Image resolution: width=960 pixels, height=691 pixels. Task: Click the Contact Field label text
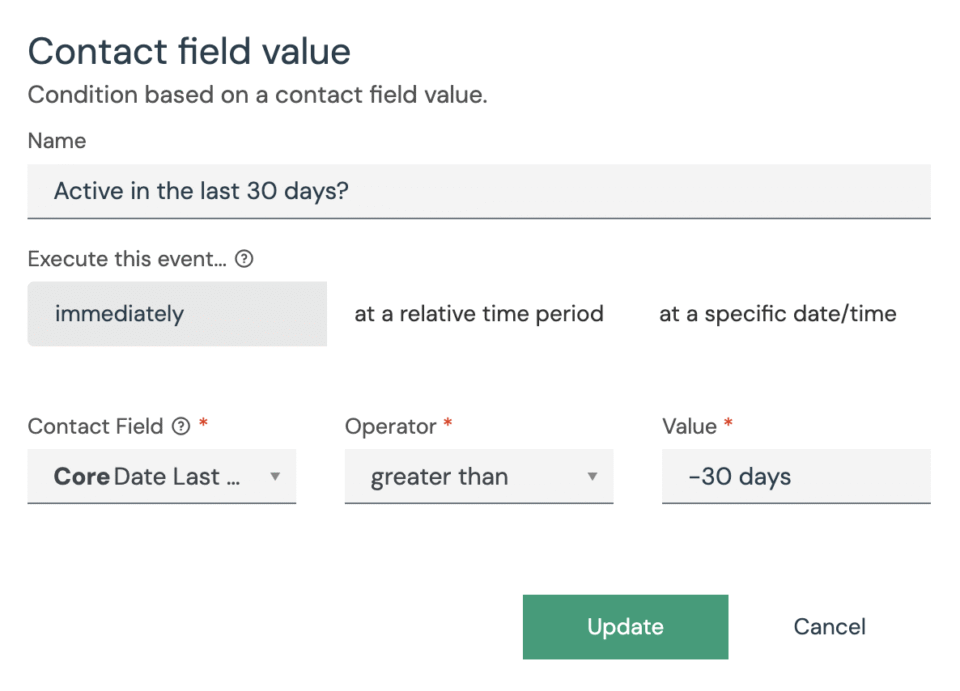tap(95, 427)
